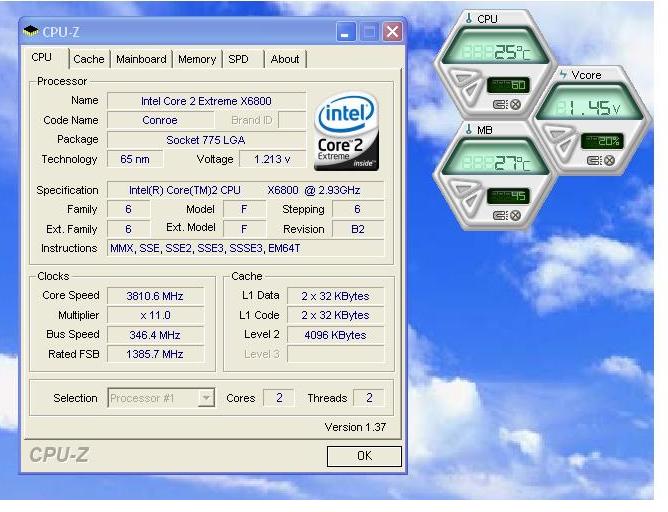Close the CPU-Z window
Screen dimensions: 668x512
tap(392, 32)
